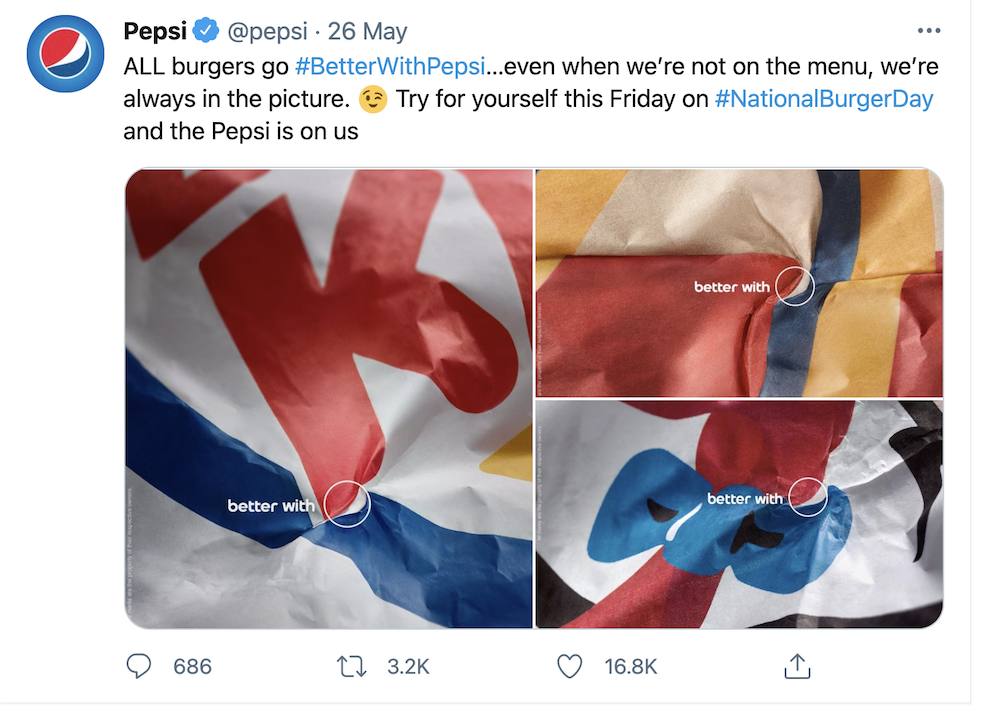The image size is (1000, 705).
Task: Like the tweet with heart icon
Action: click(569, 666)
